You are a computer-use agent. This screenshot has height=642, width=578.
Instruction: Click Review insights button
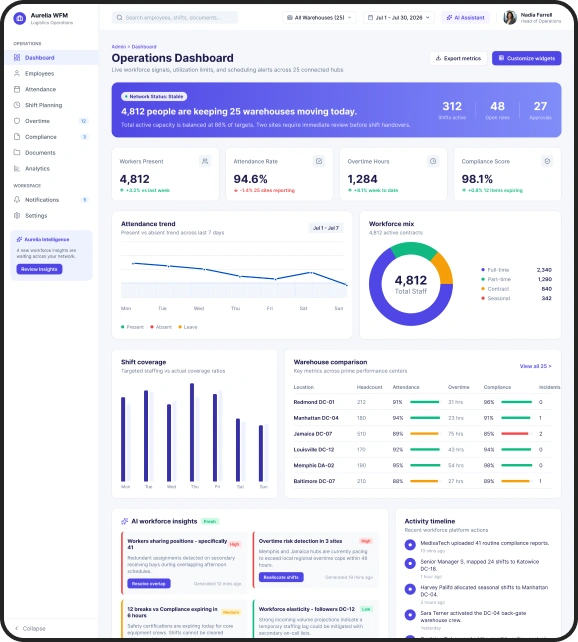click(x=39, y=269)
